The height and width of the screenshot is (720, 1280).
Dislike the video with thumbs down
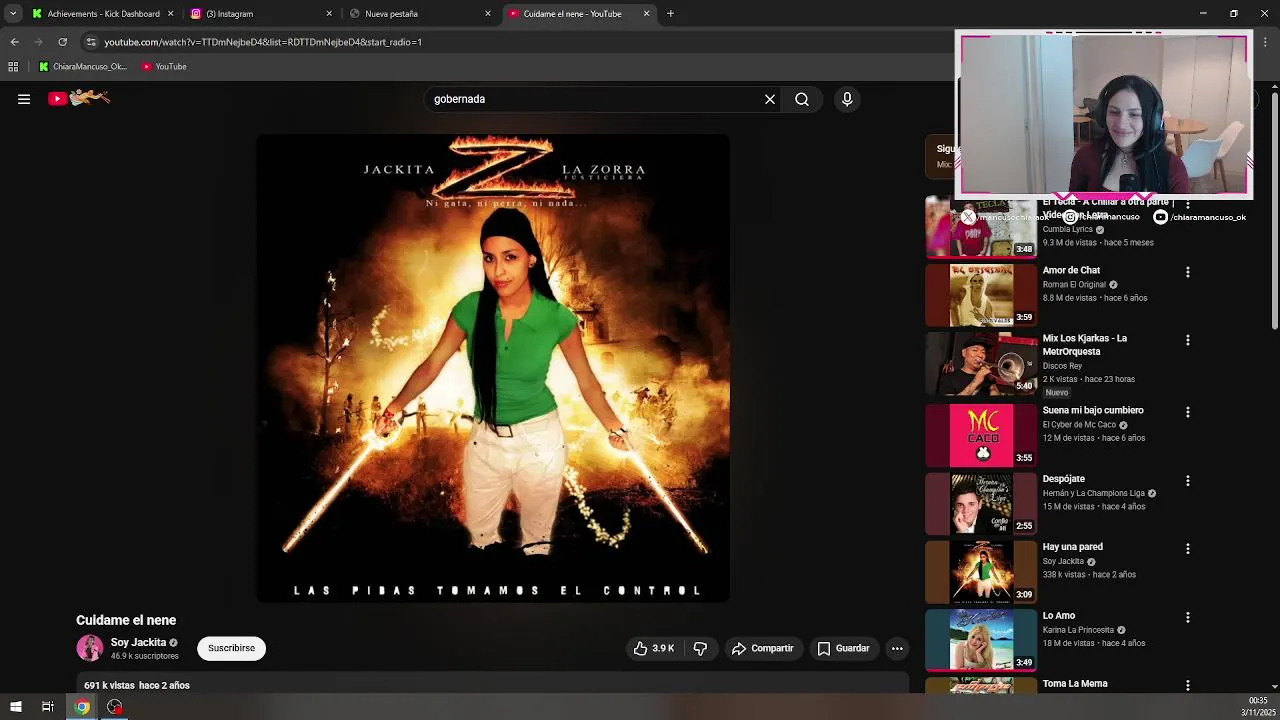click(700, 648)
